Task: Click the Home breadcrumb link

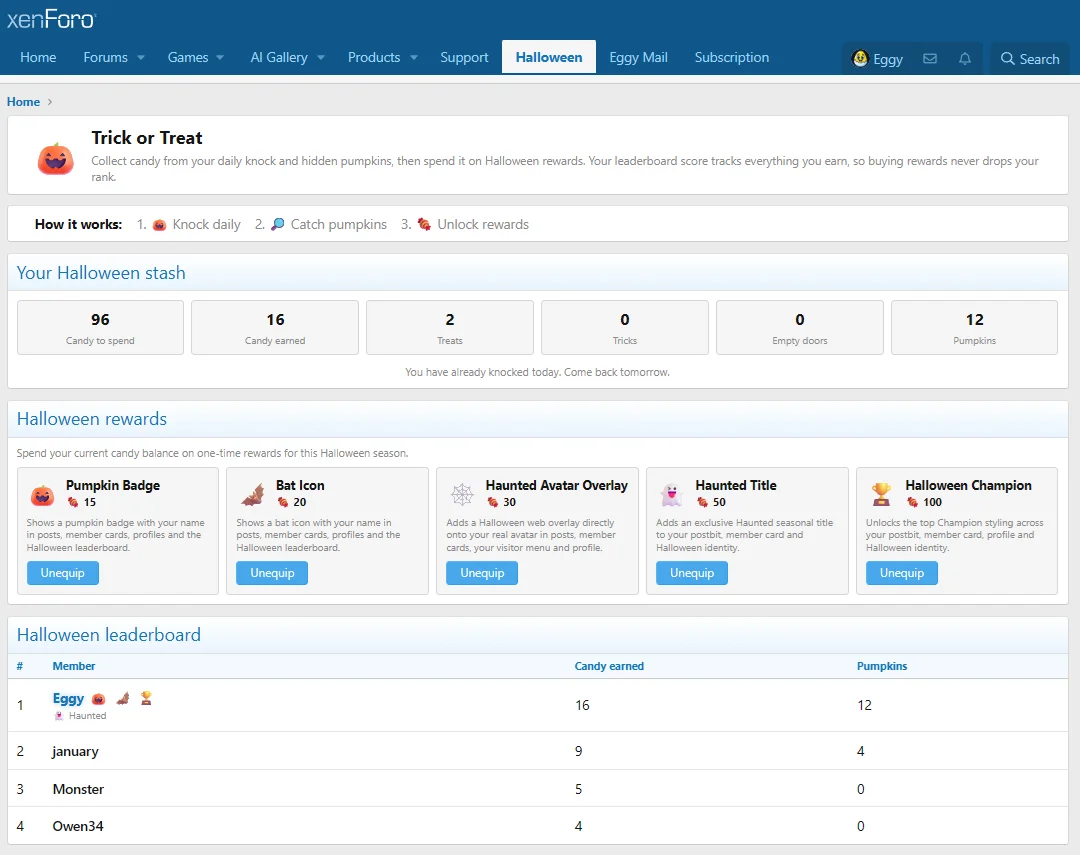Action: tap(23, 102)
